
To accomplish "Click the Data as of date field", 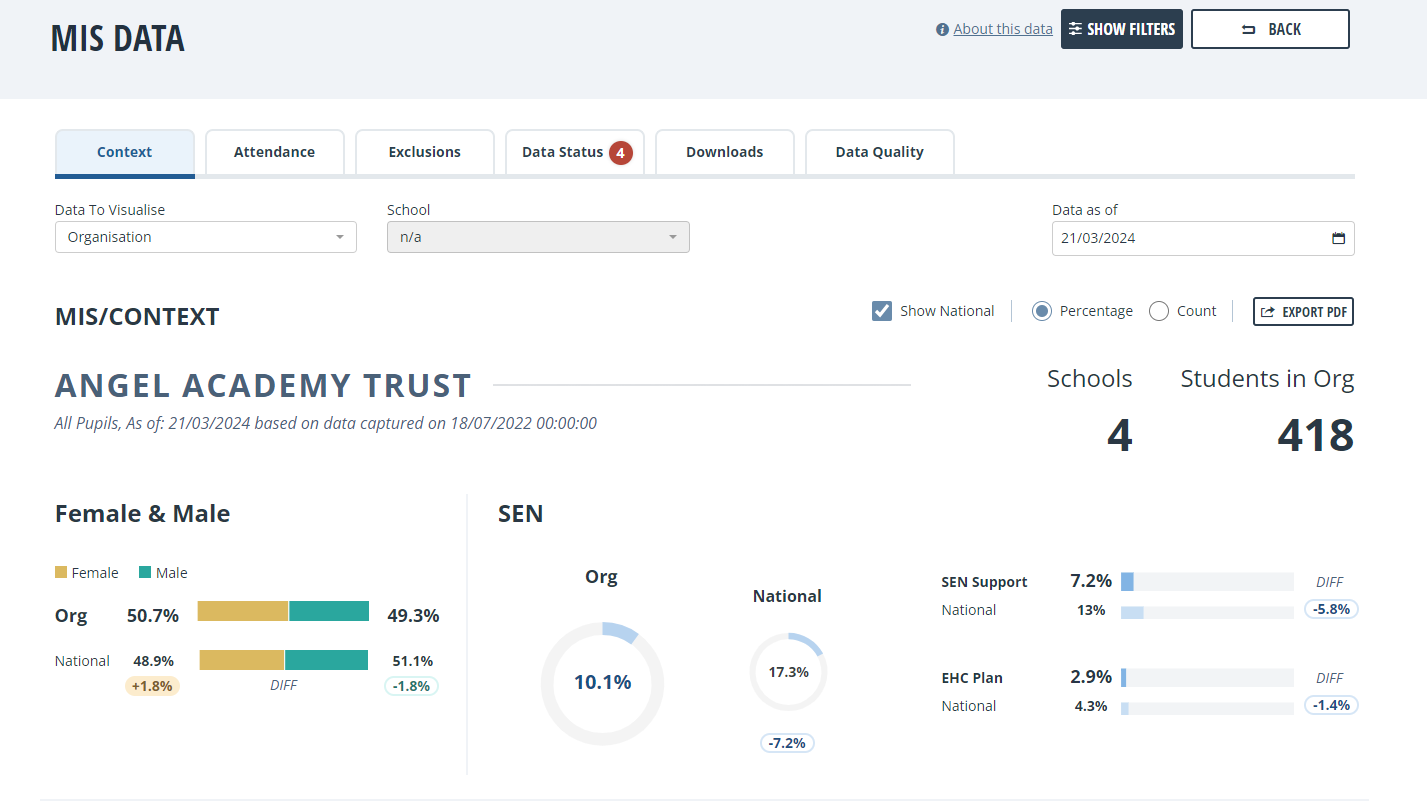I will 1203,239.
